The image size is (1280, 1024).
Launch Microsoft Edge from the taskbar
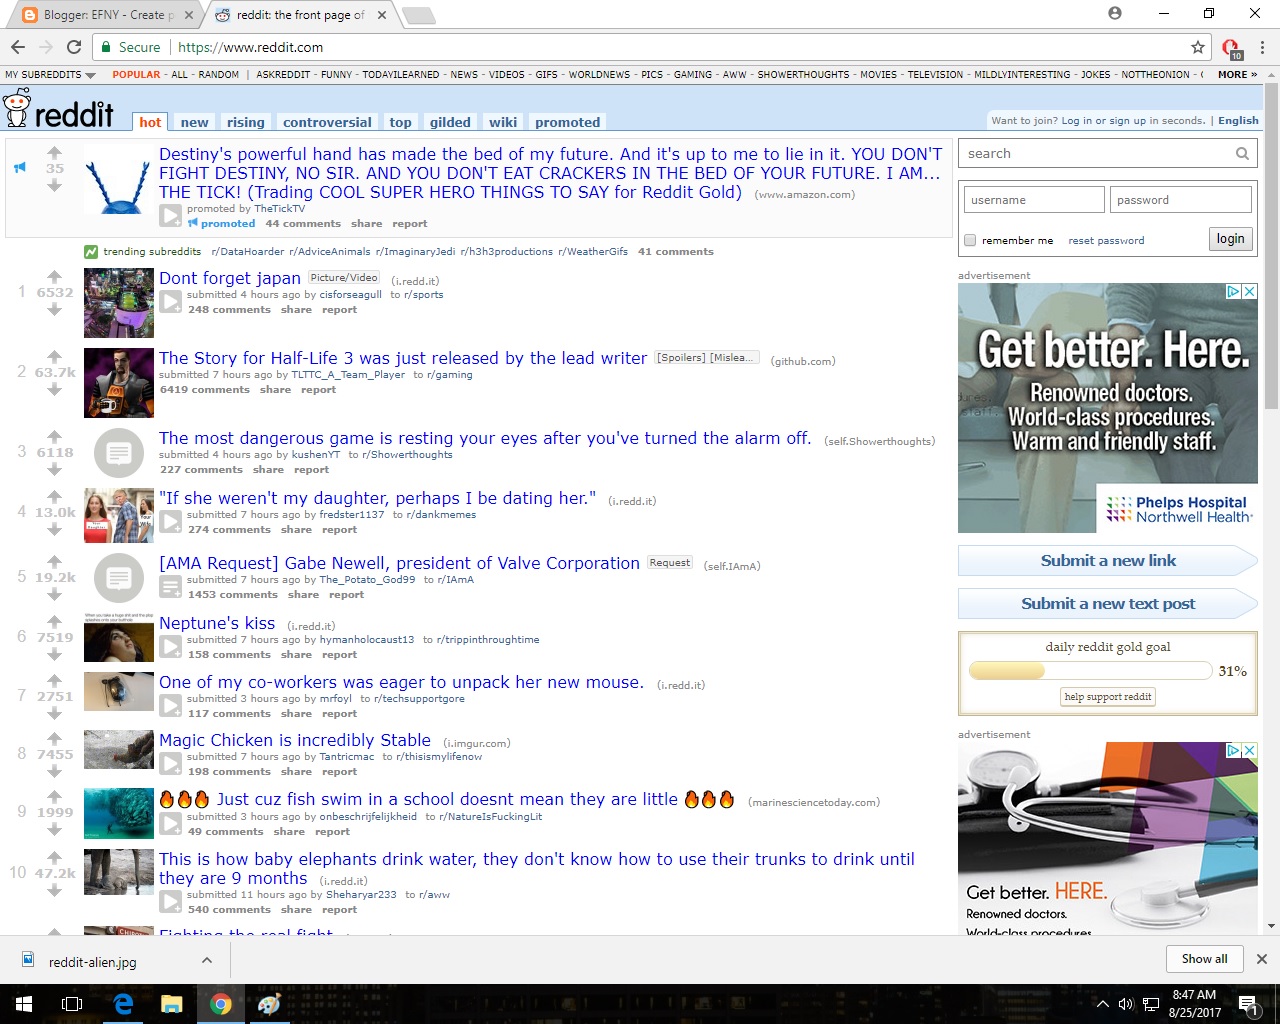122,1004
